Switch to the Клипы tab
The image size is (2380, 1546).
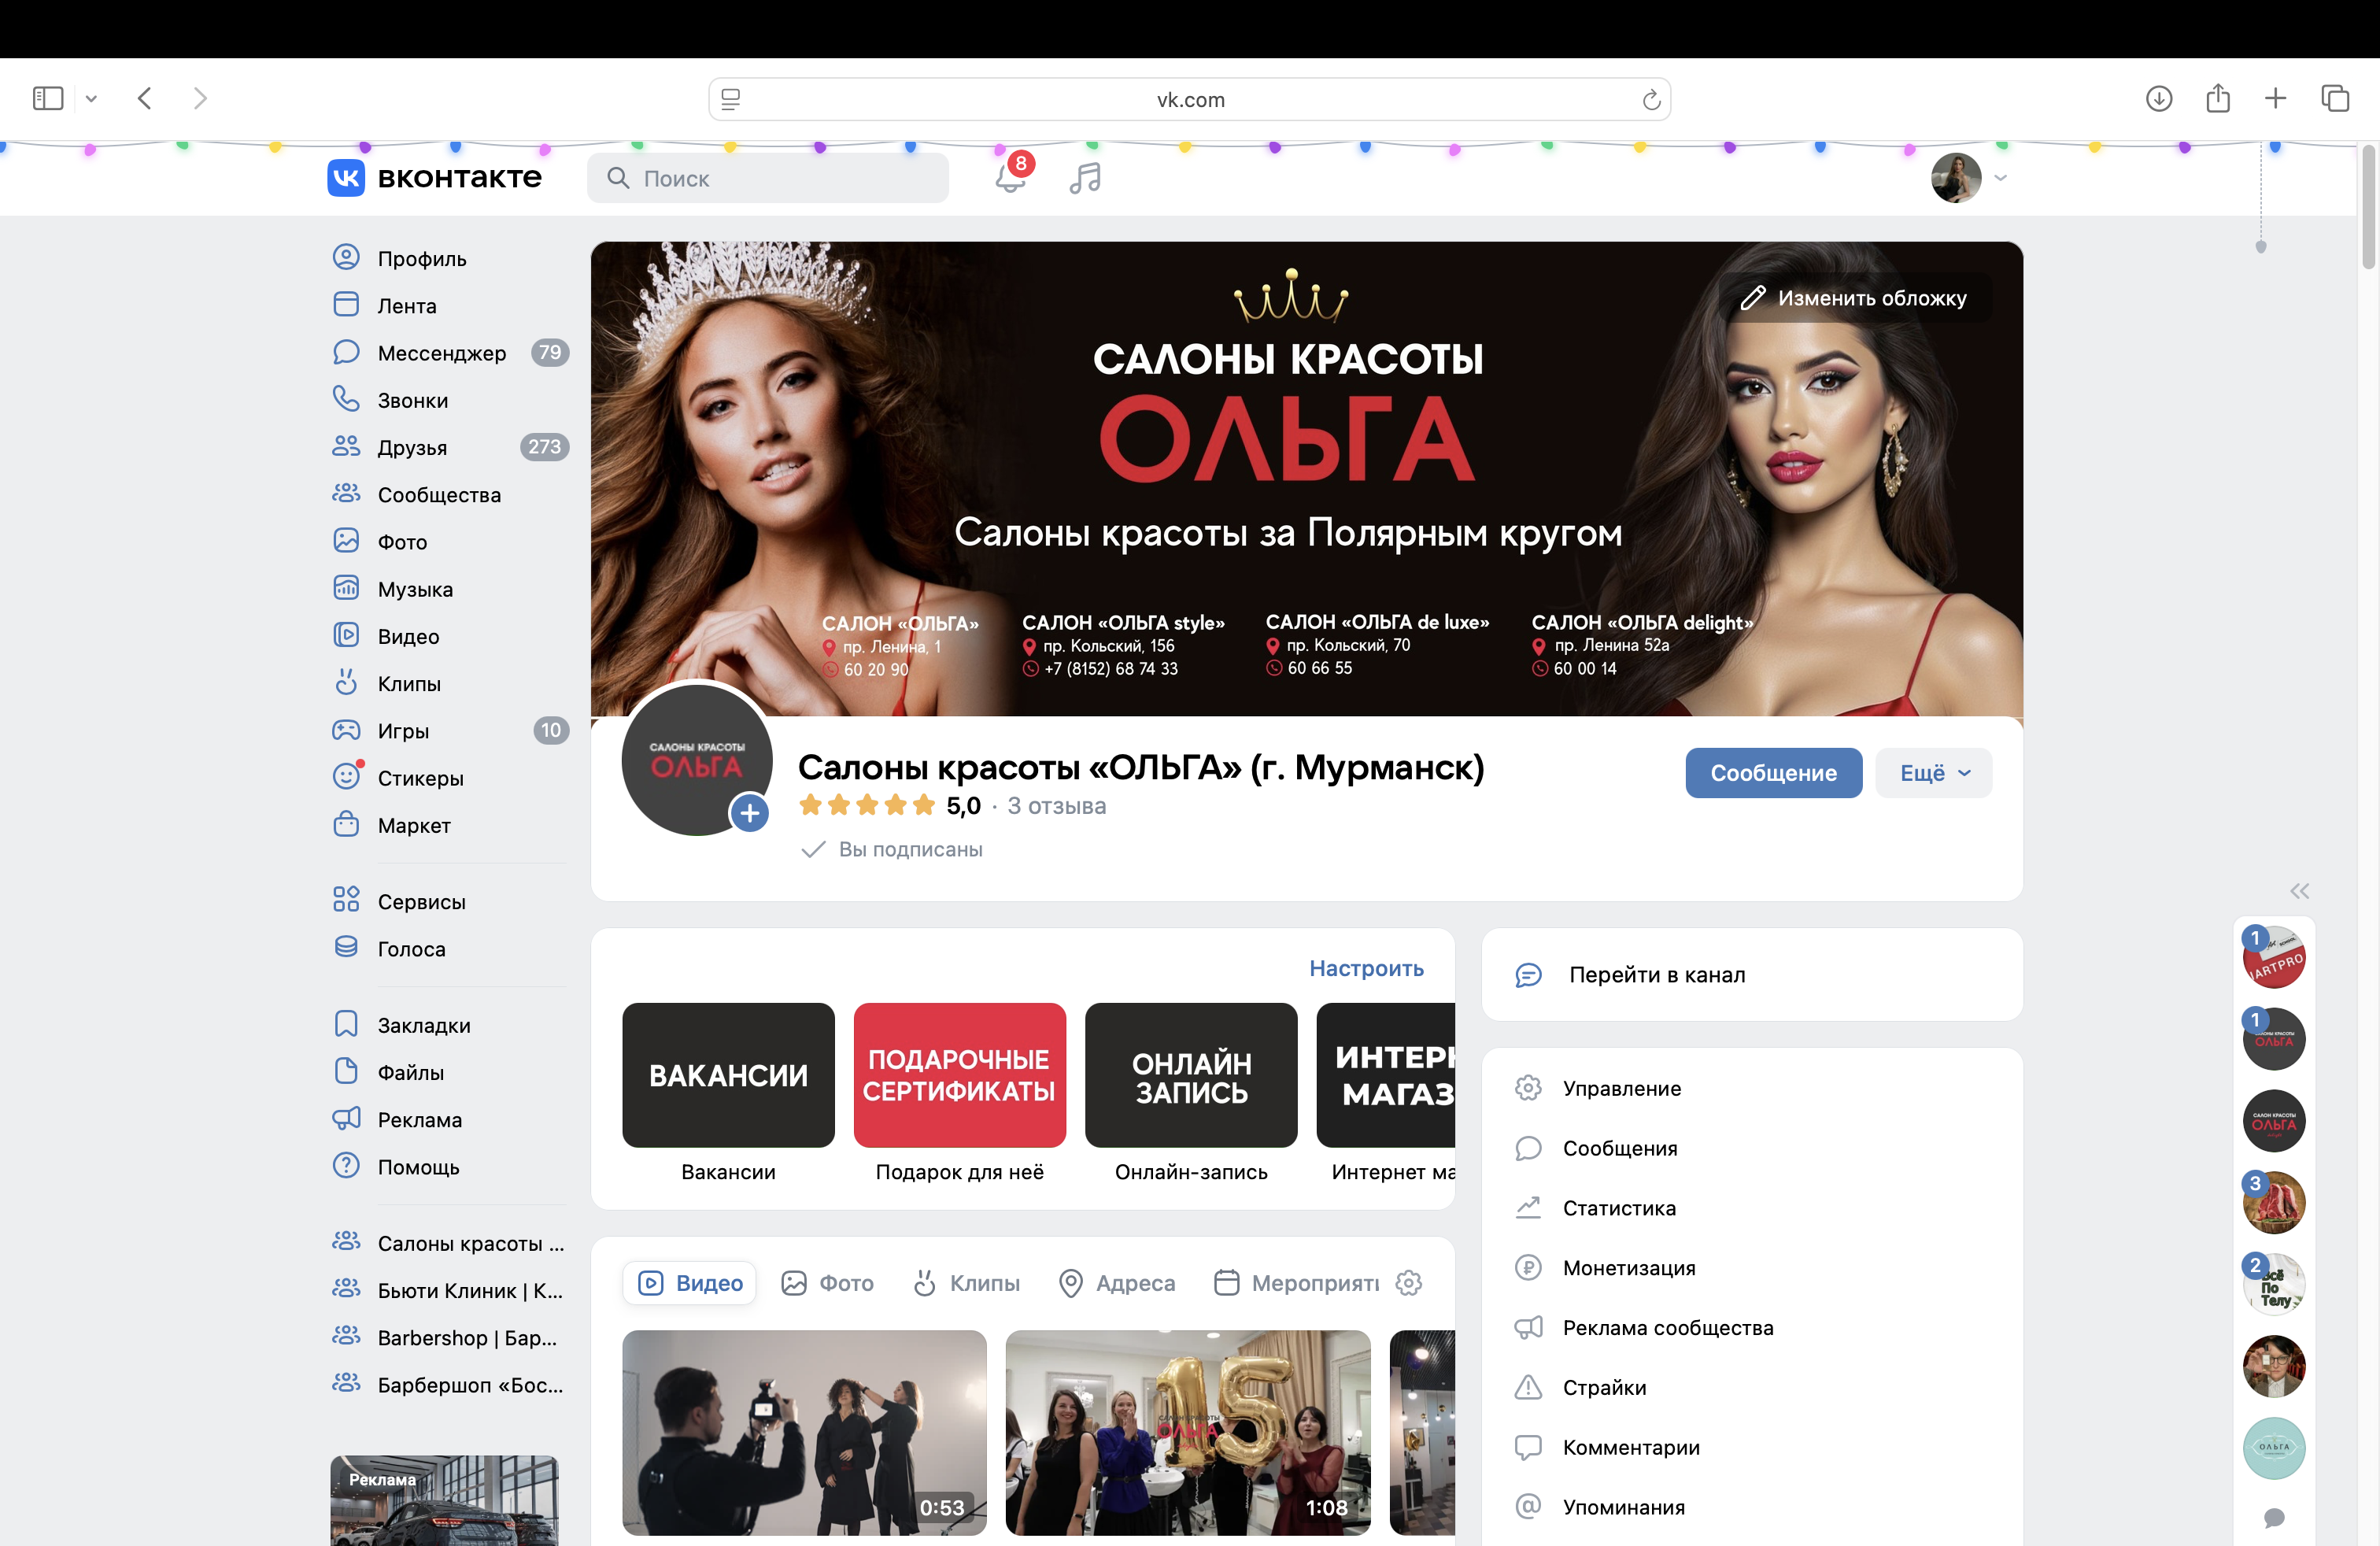coord(966,1282)
